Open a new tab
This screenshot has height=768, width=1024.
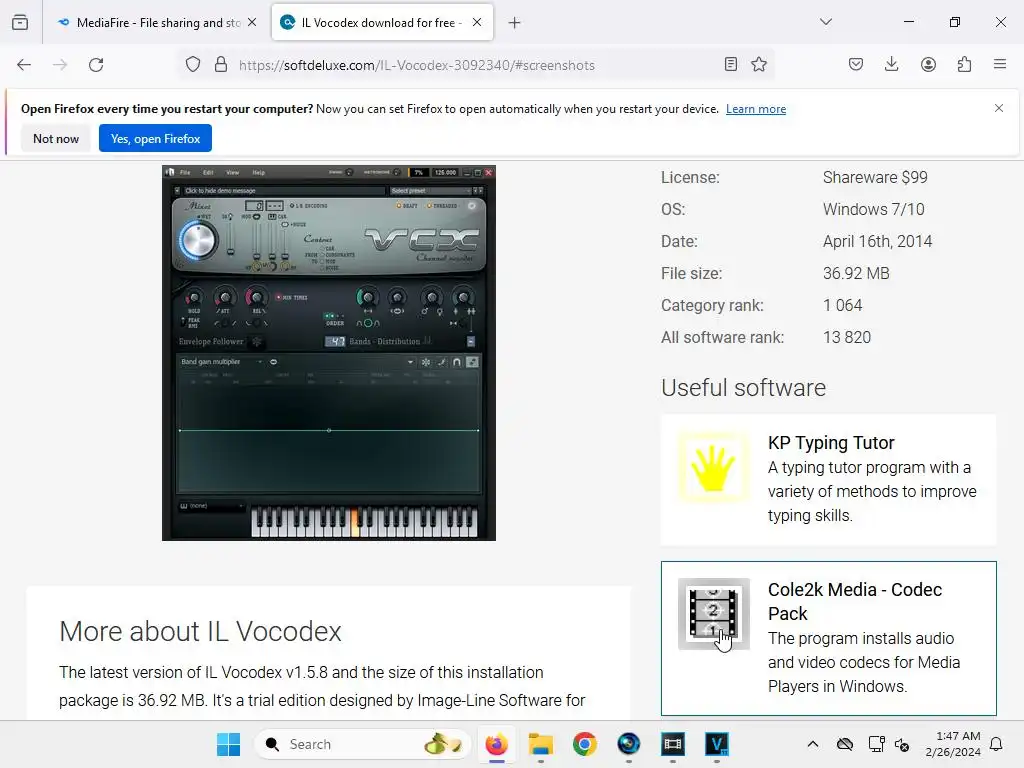515,23
